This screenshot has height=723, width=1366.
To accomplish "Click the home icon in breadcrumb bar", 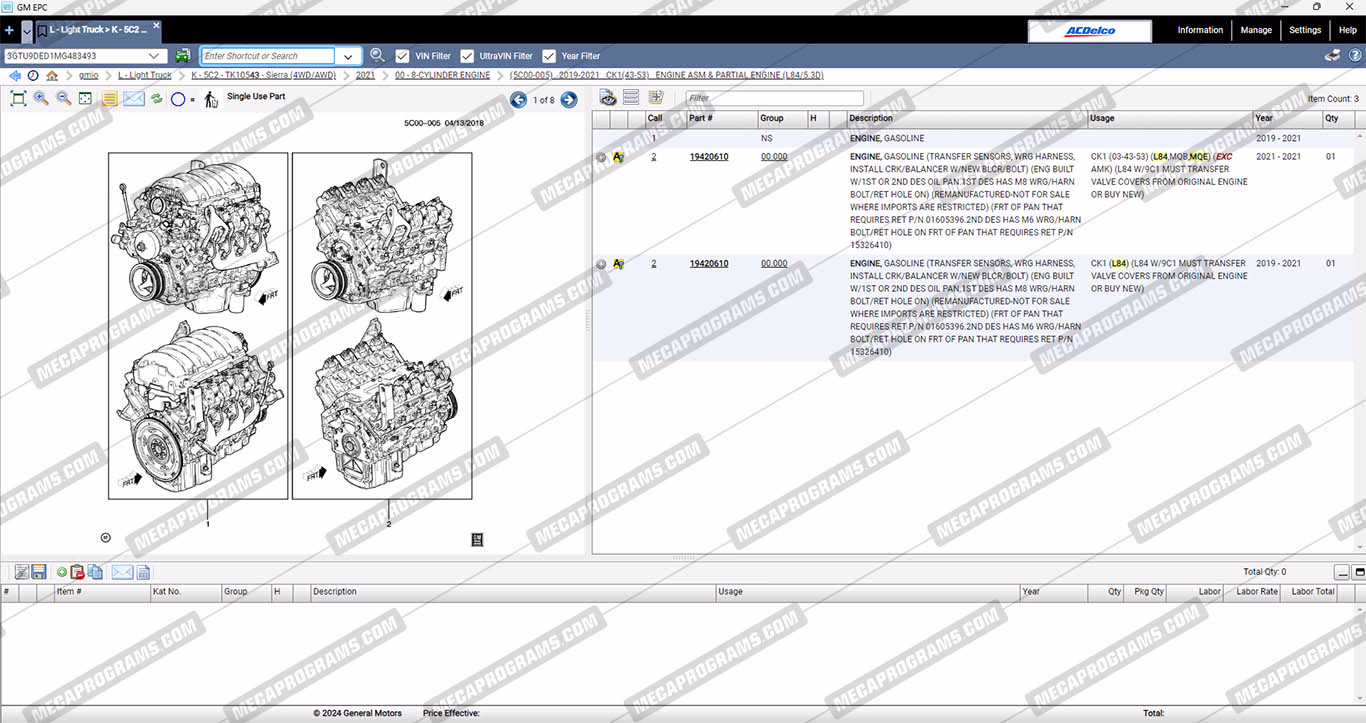I will [52, 75].
